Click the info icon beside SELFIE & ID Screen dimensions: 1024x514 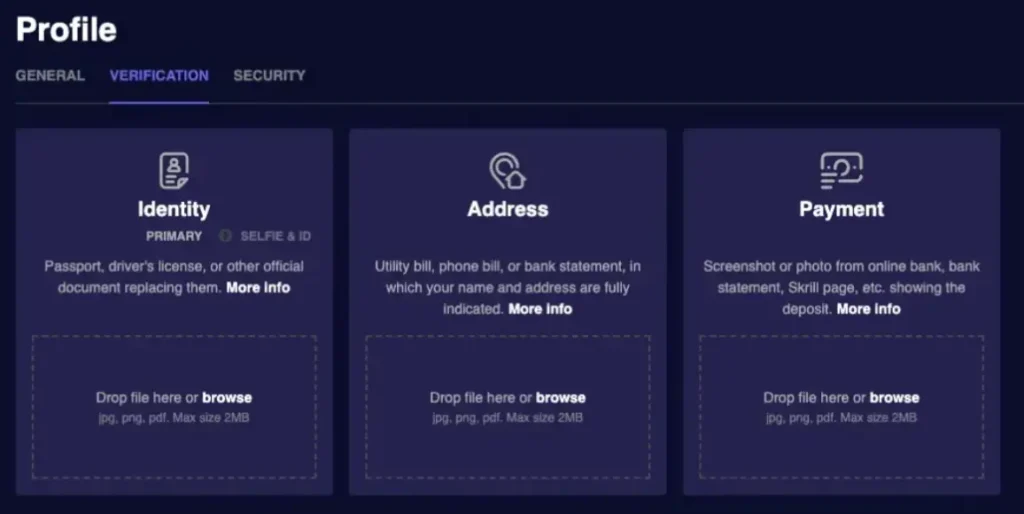pyautogui.click(x=225, y=236)
